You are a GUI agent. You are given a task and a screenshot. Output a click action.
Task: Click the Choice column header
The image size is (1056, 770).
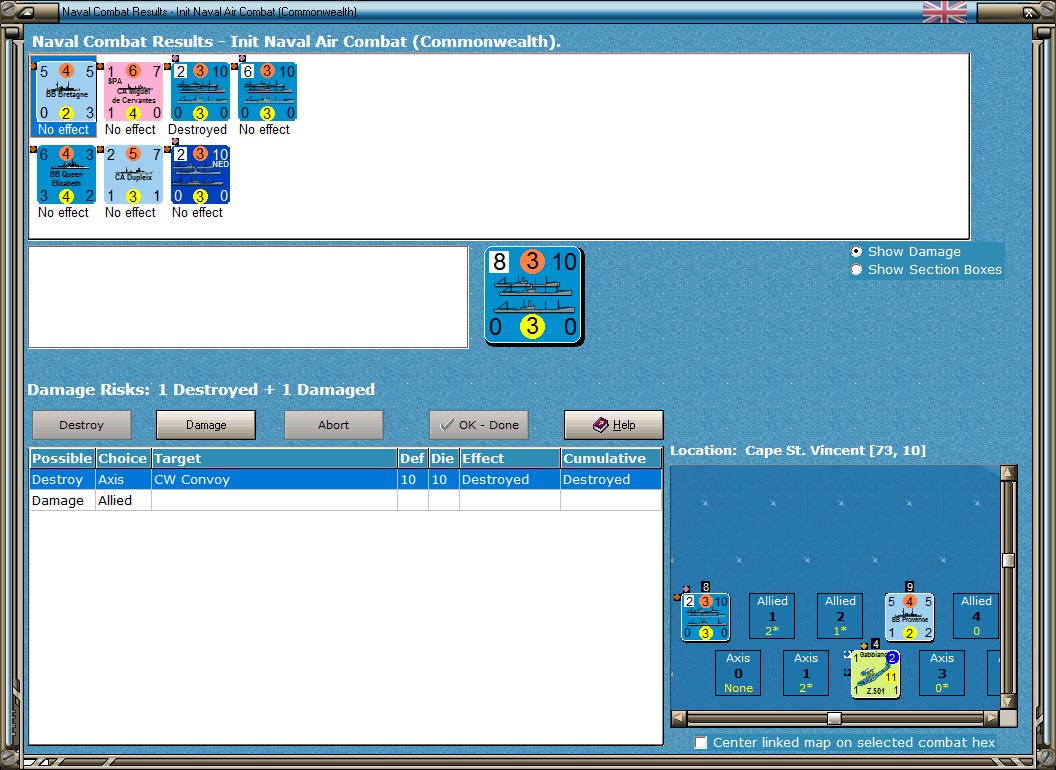123,459
